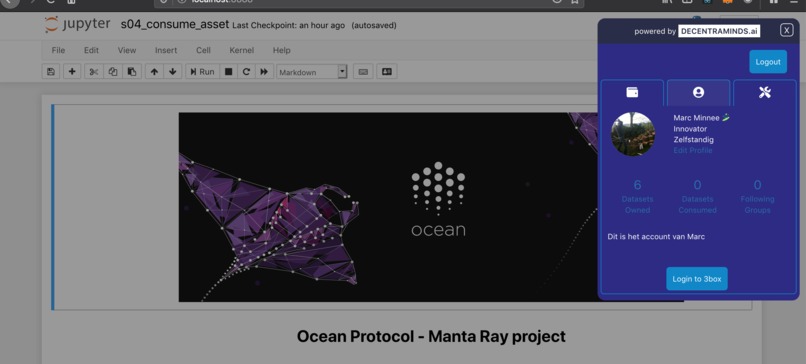This screenshot has width=806, height=364.
Task: Switch to the tools wrench tab
Action: pyautogui.click(x=765, y=93)
